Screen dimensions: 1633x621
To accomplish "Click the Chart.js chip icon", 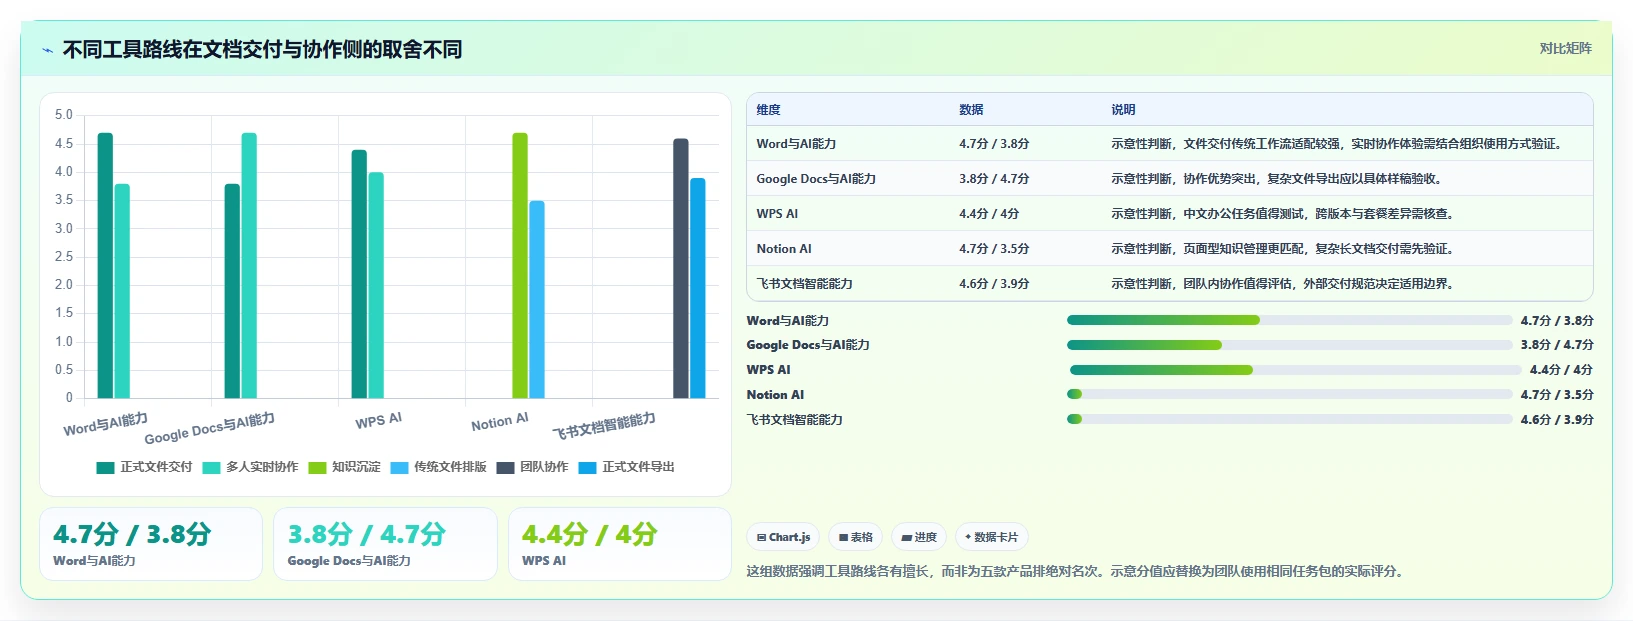I will [x=761, y=538].
